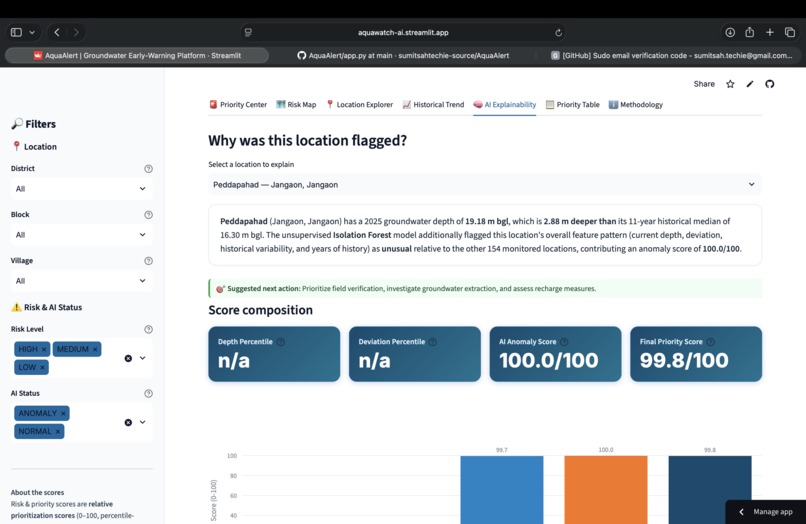This screenshot has height=524, width=806.
Task: Click the Final Priority Score help icon
Action: coord(710,342)
